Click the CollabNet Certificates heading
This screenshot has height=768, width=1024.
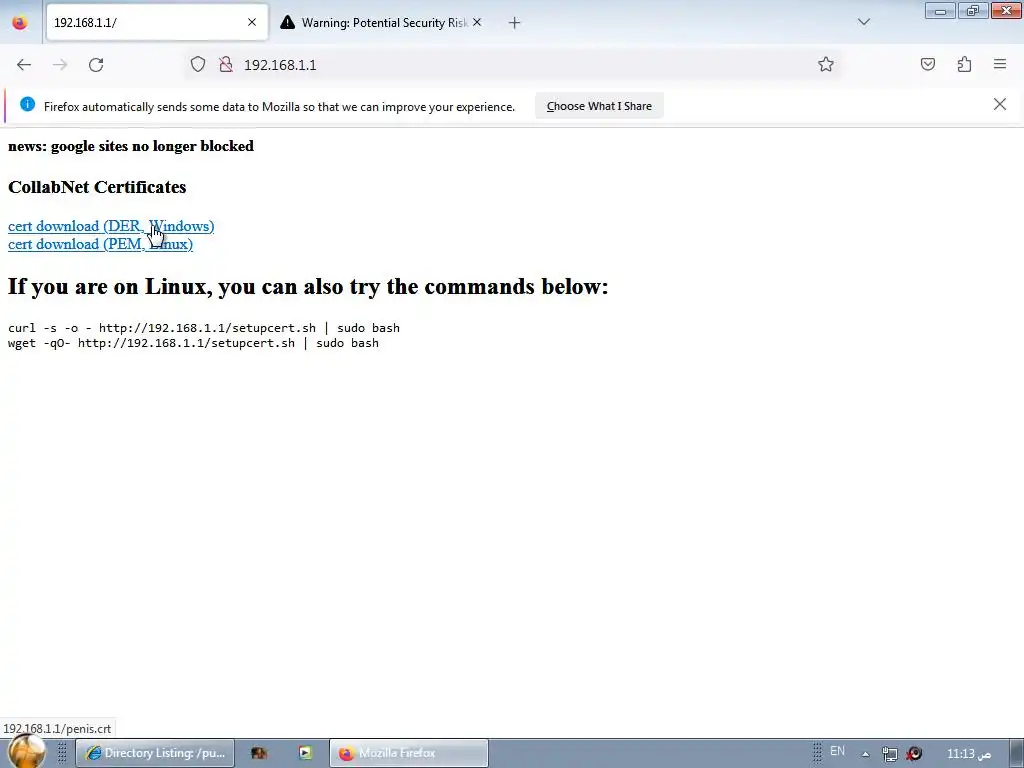[x=97, y=187]
